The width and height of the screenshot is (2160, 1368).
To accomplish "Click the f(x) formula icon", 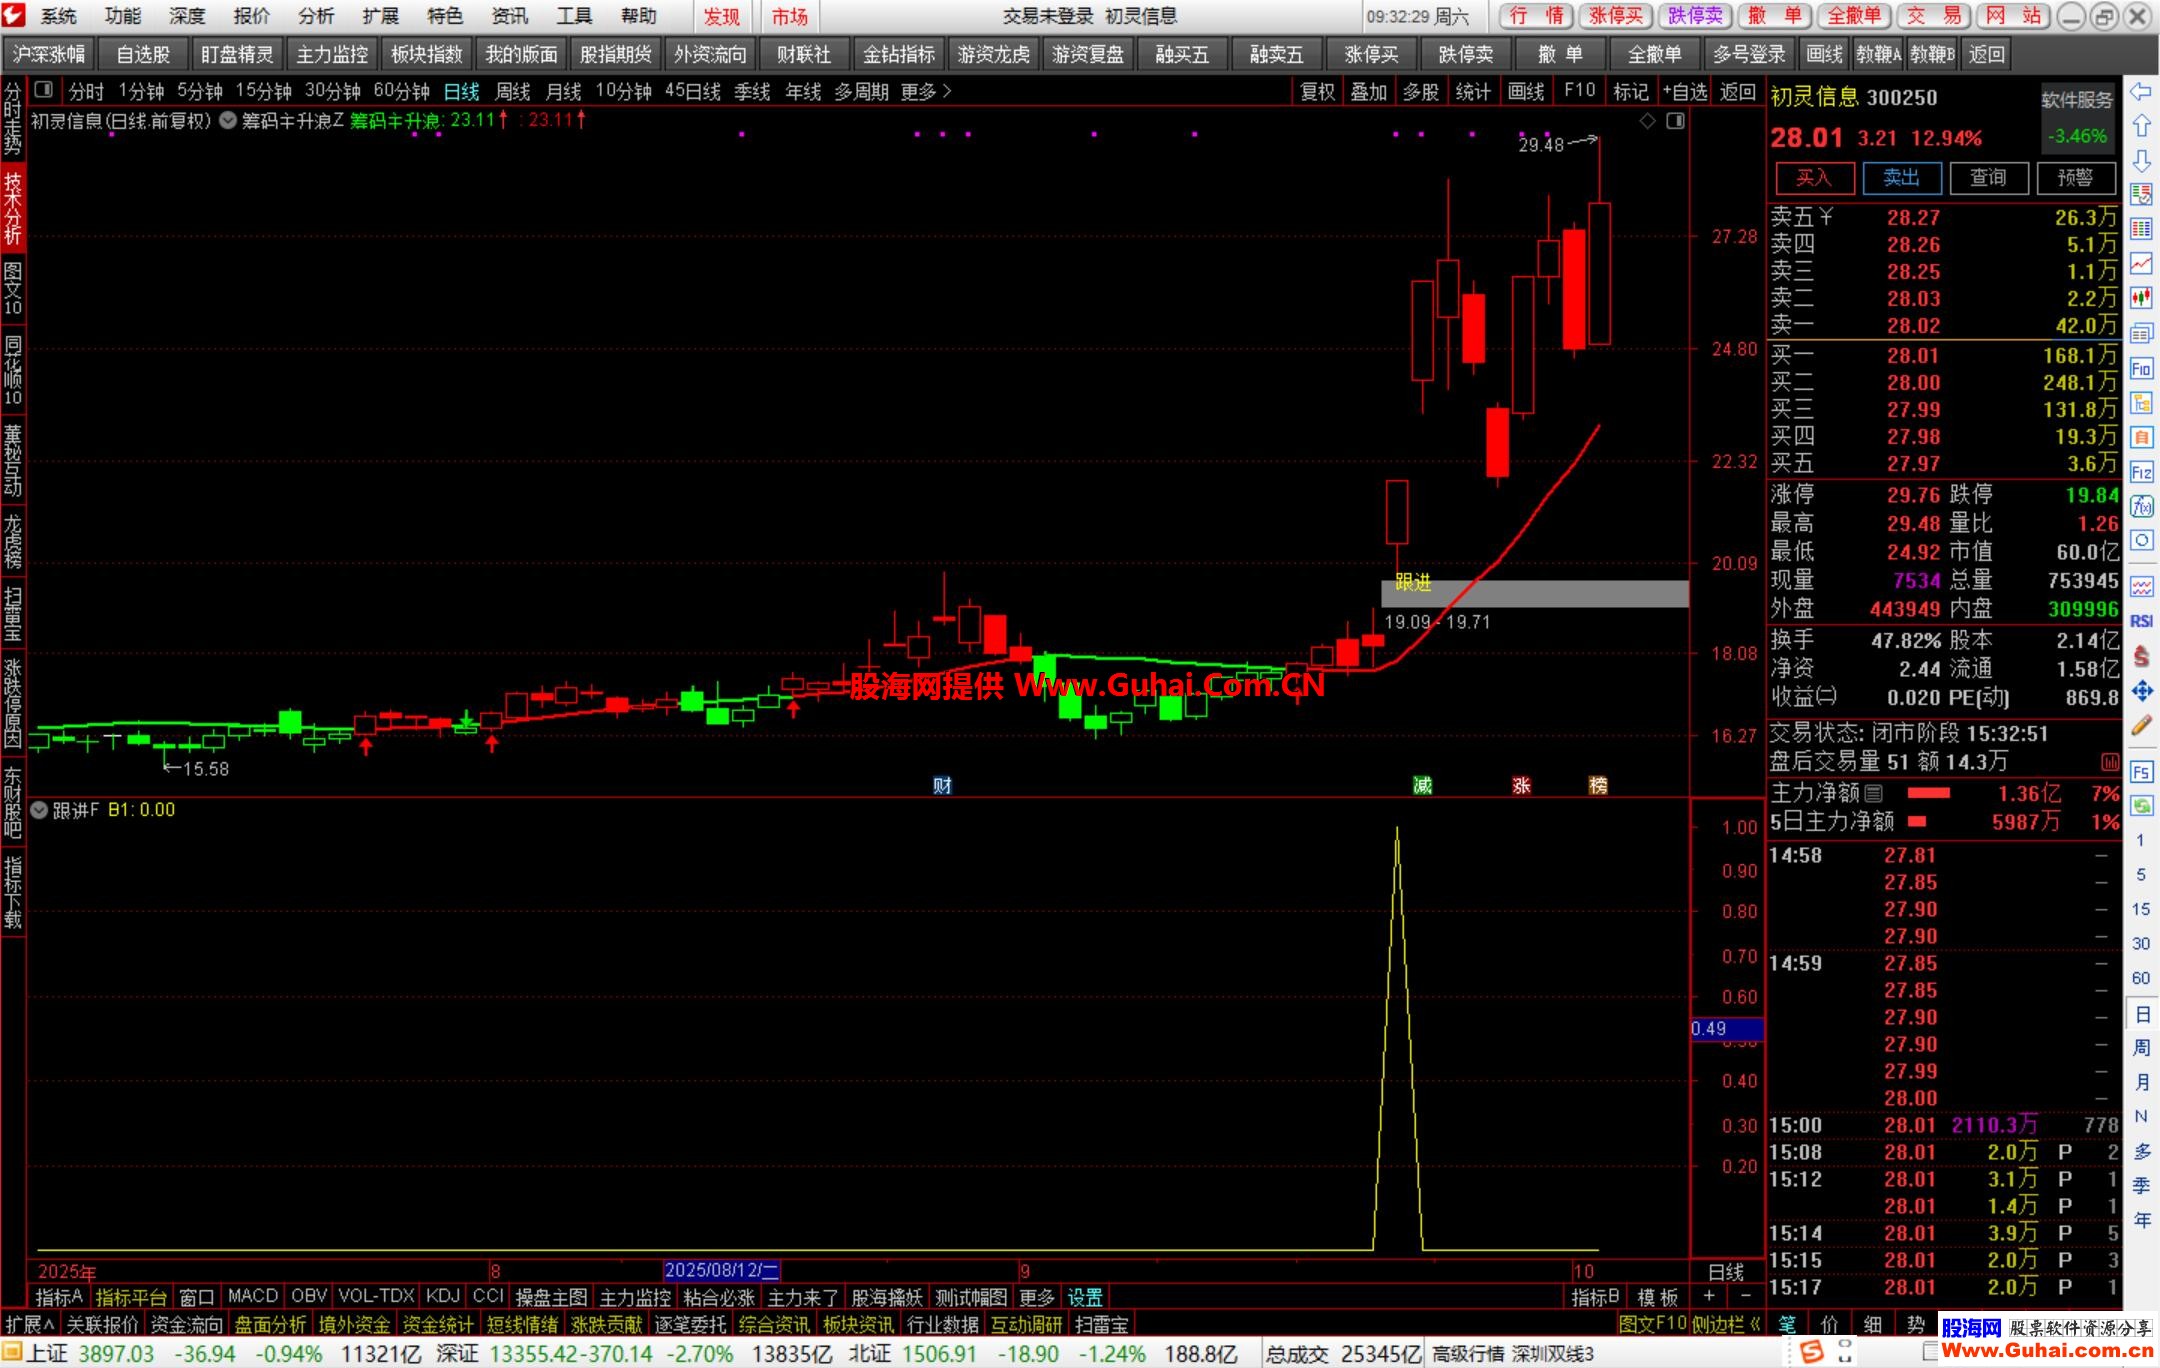I will [x=2141, y=507].
